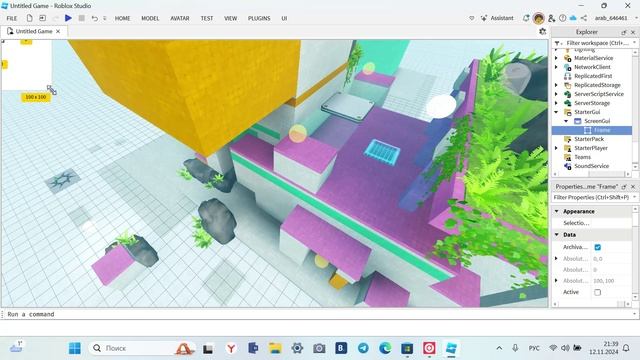The height and width of the screenshot is (360, 640).
Task: Switch to the TEST ribbon tab
Action: click(207, 18)
